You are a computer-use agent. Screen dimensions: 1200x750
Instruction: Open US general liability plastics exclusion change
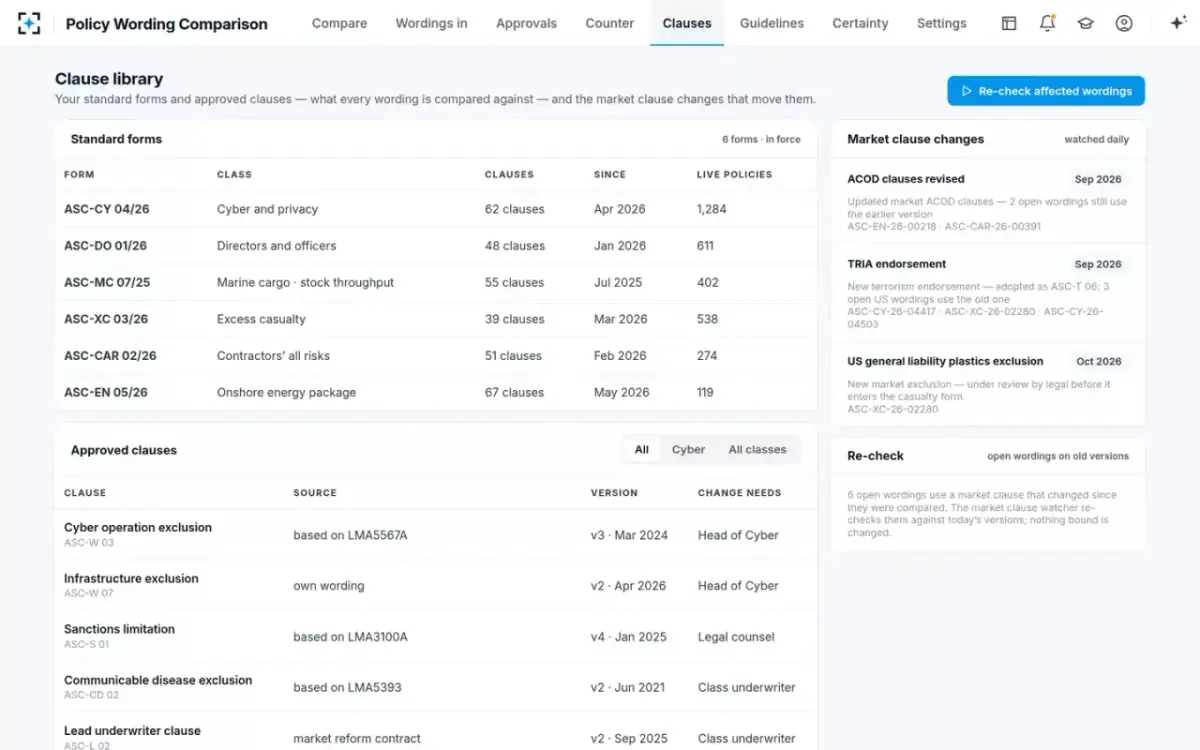[x=989, y=384]
